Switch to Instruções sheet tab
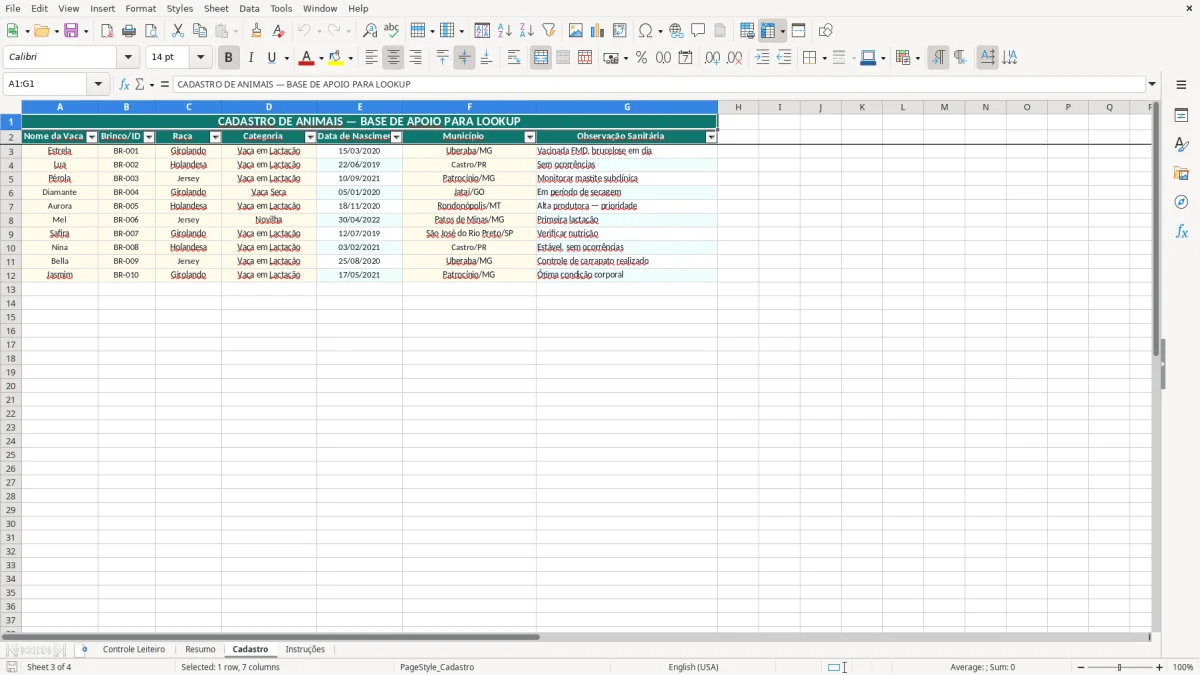The height and width of the screenshot is (675, 1200). click(305, 650)
